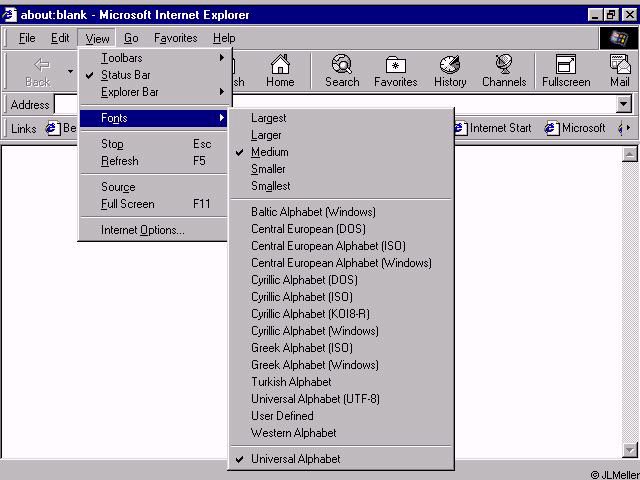640x480 pixels.
Task: Select Smaller font size
Action: [341, 169]
